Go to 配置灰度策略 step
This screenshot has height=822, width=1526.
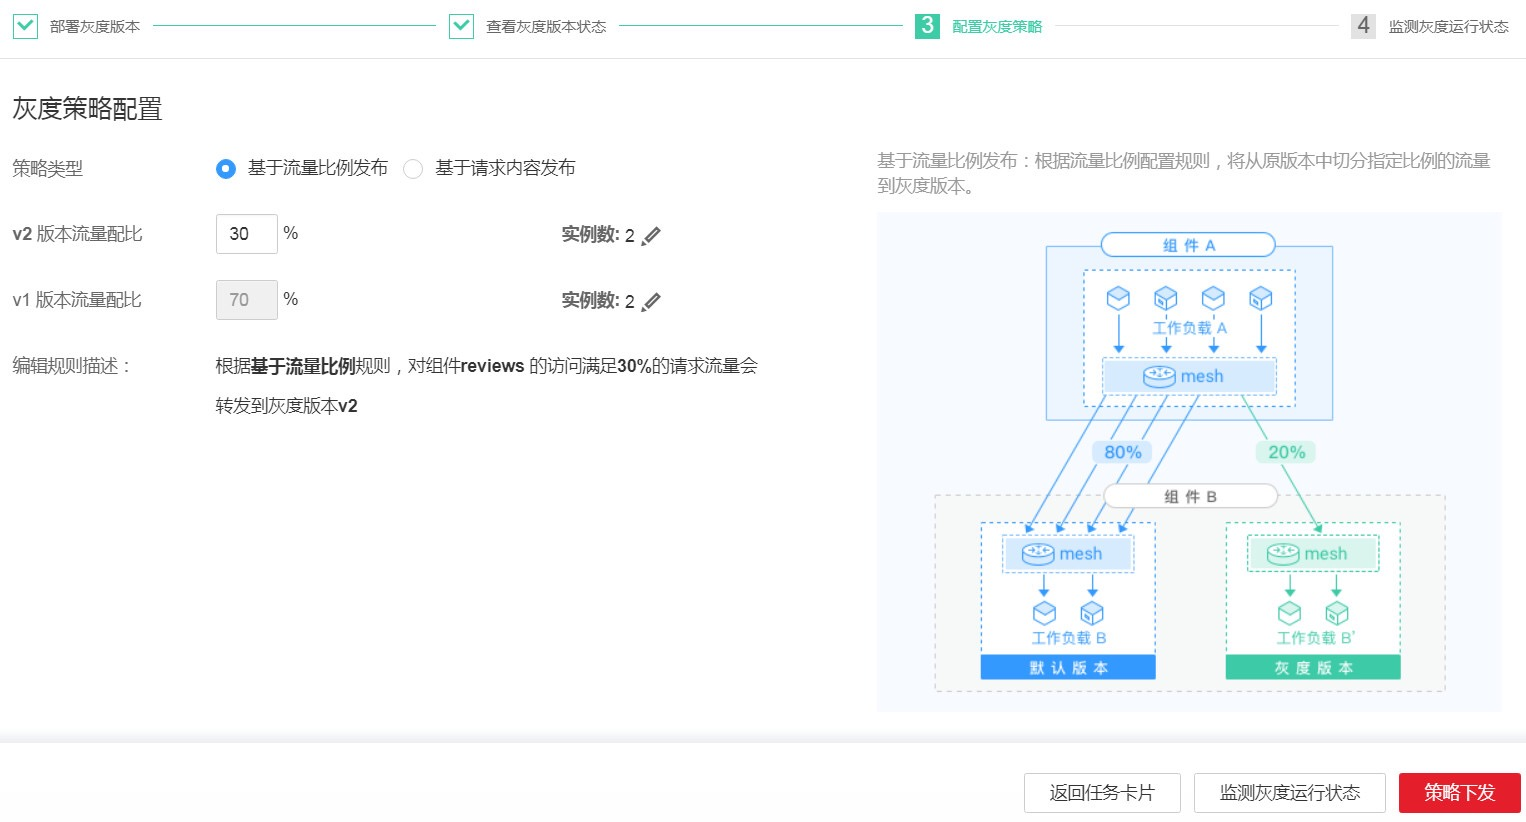point(997,27)
